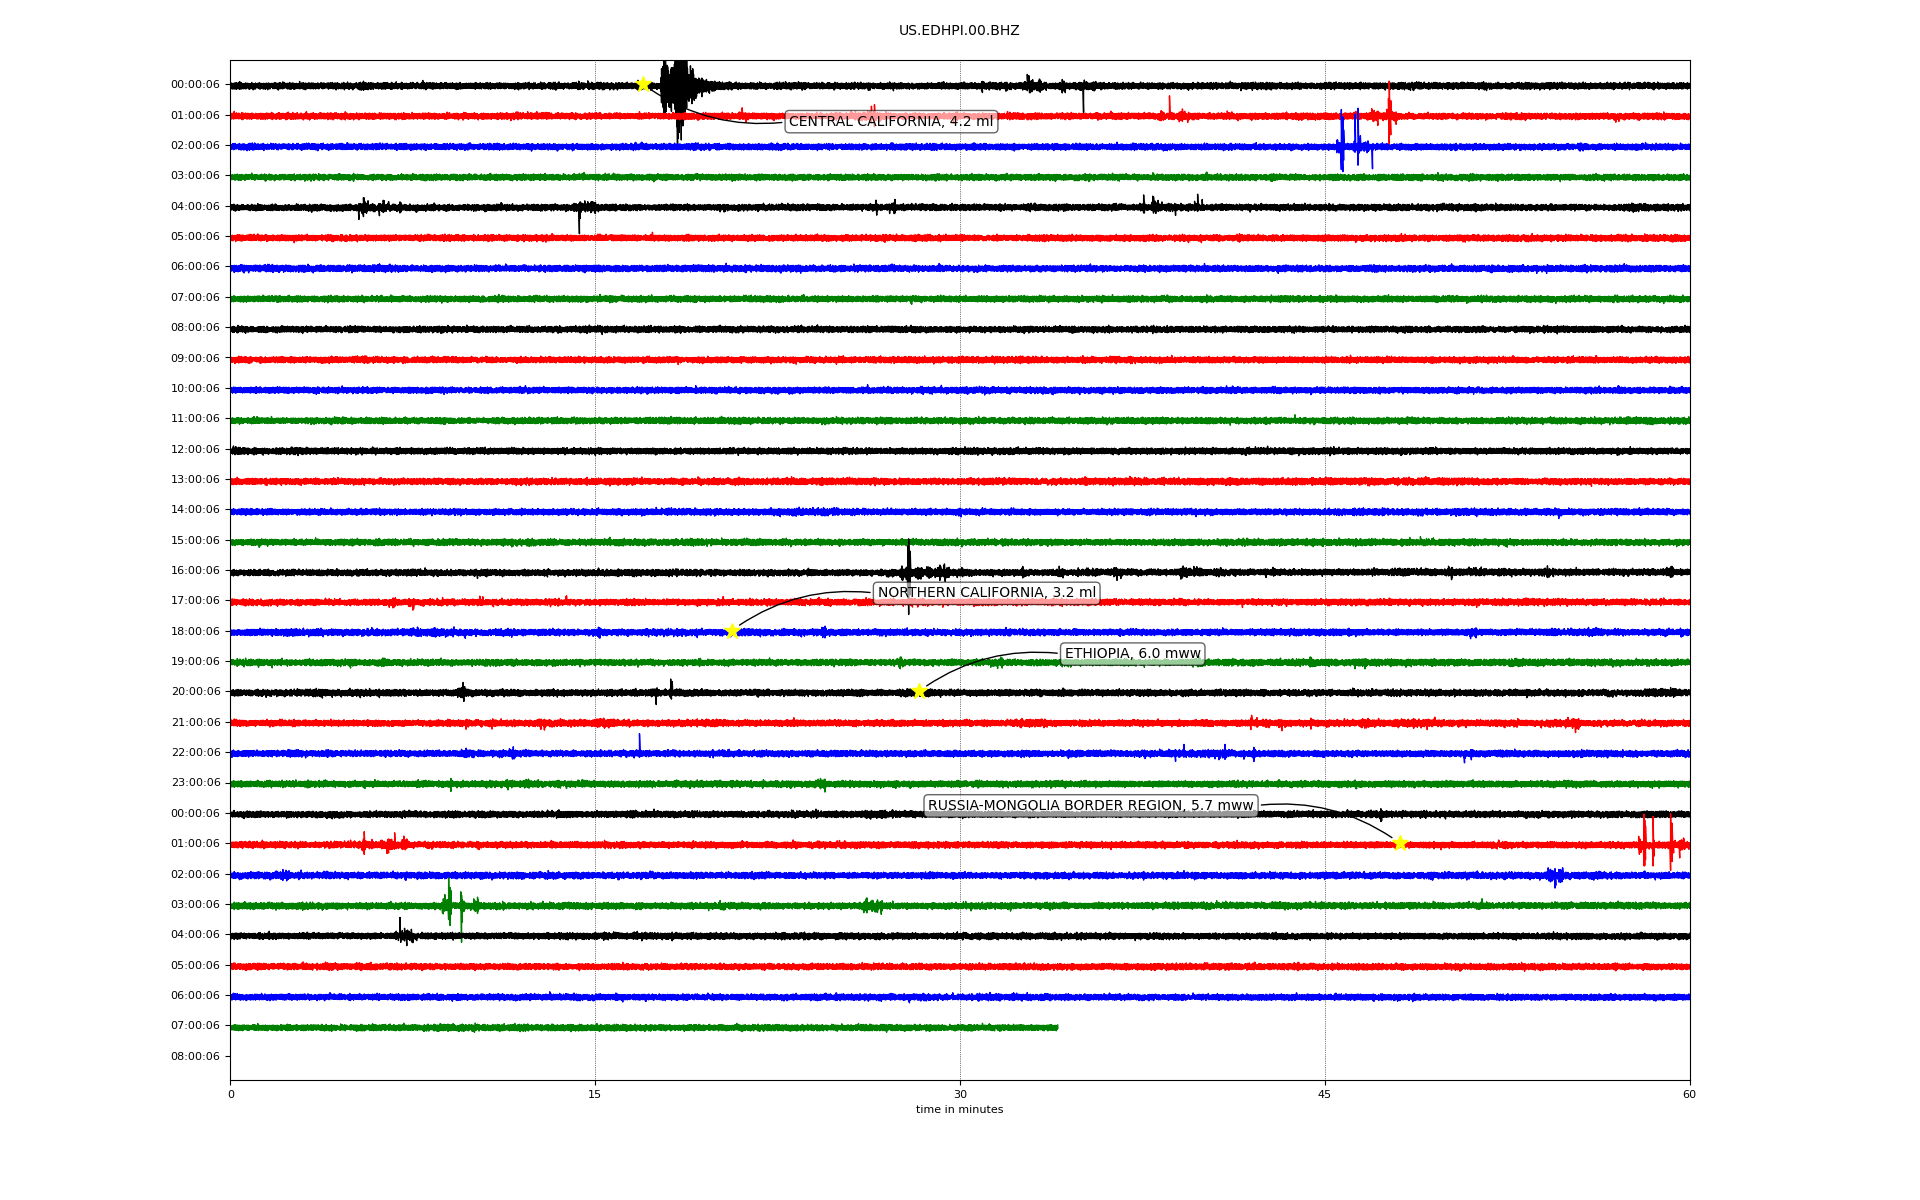This screenshot has height=1200, width=1920.
Task: Click the ETHIOPIA, 6.0 mww annotation box
Action: [1132, 654]
